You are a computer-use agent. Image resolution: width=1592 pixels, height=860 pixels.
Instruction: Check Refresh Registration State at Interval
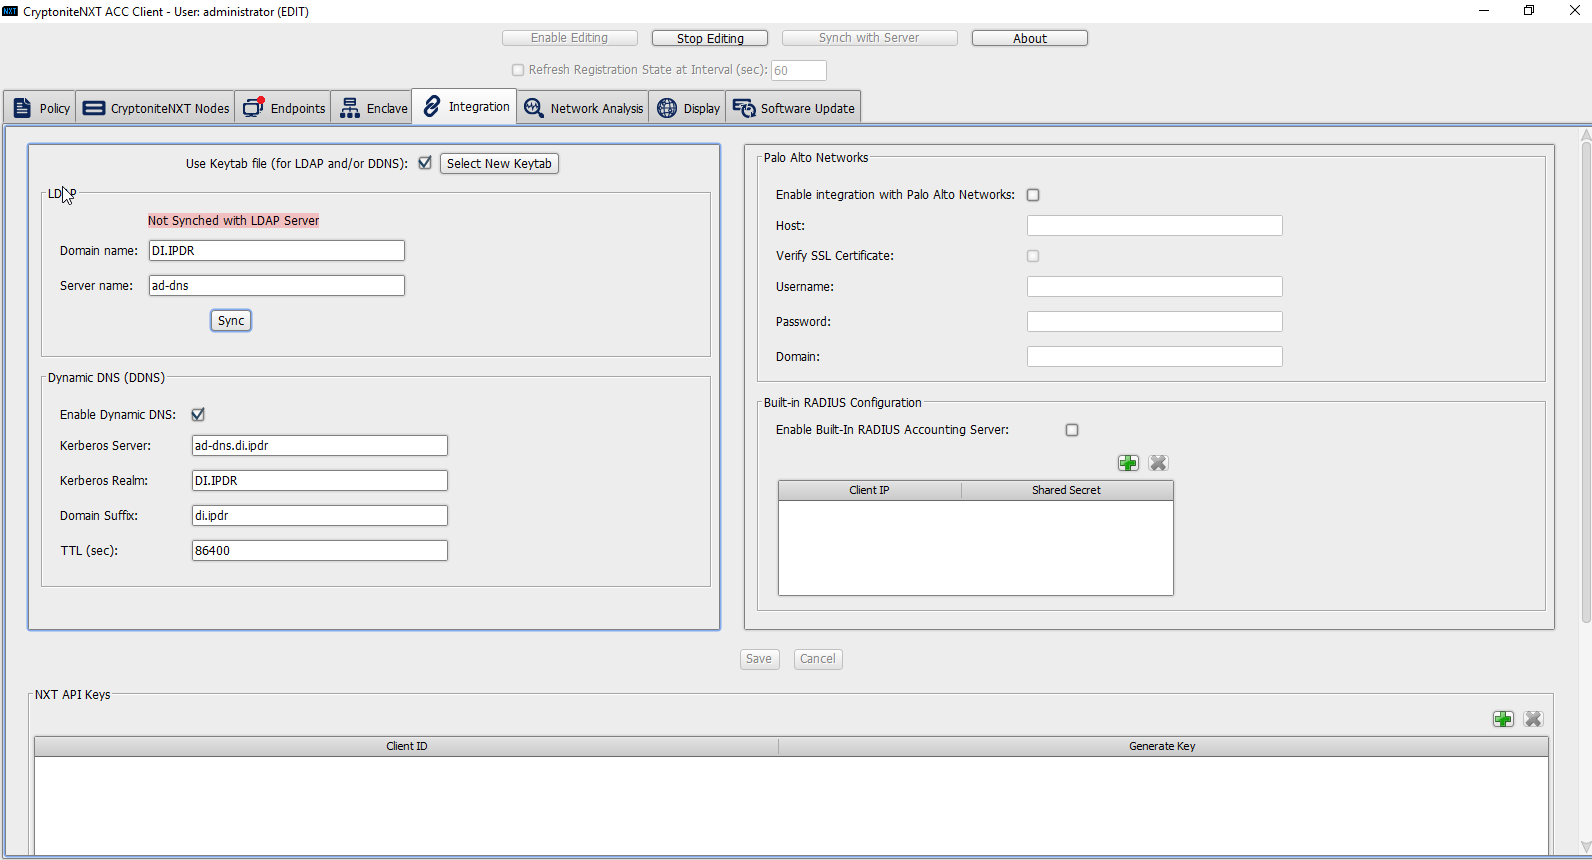coord(518,70)
